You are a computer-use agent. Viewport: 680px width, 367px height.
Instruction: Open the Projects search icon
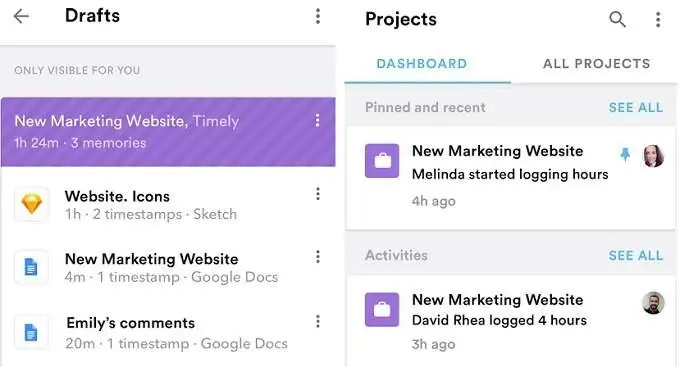[x=617, y=19]
